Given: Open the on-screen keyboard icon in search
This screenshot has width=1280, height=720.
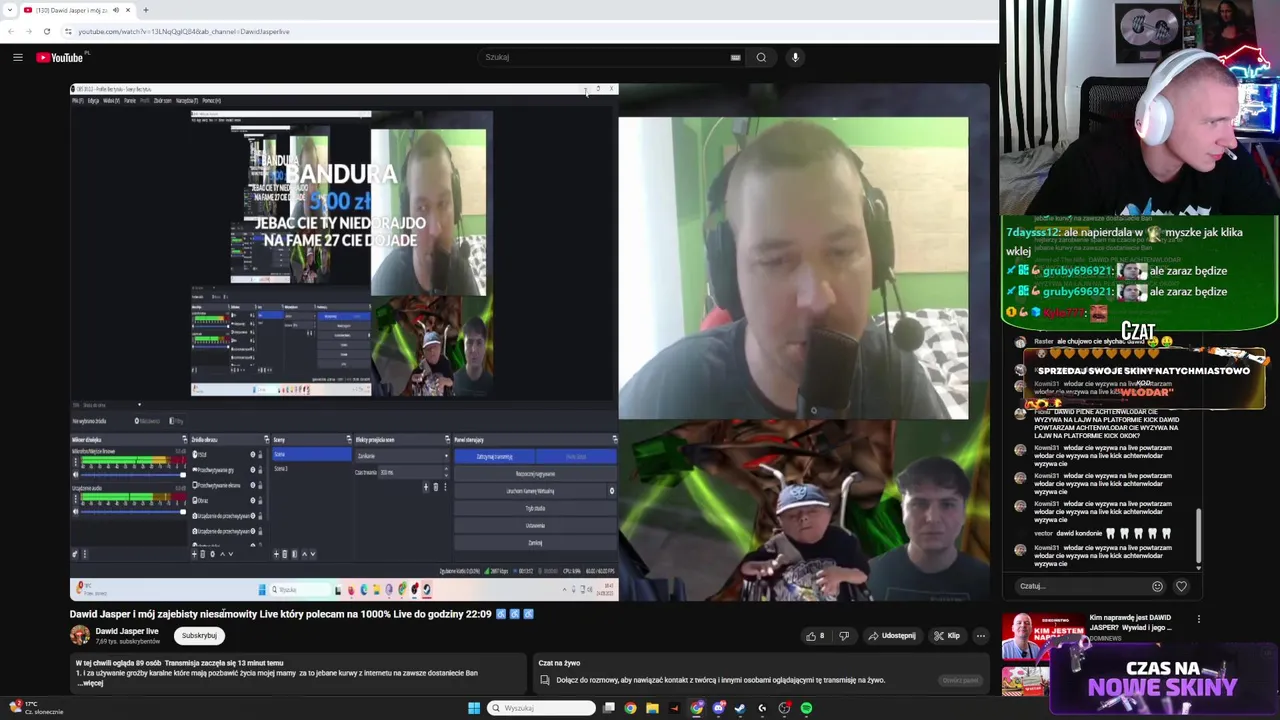Looking at the screenshot, I should (x=735, y=57).
